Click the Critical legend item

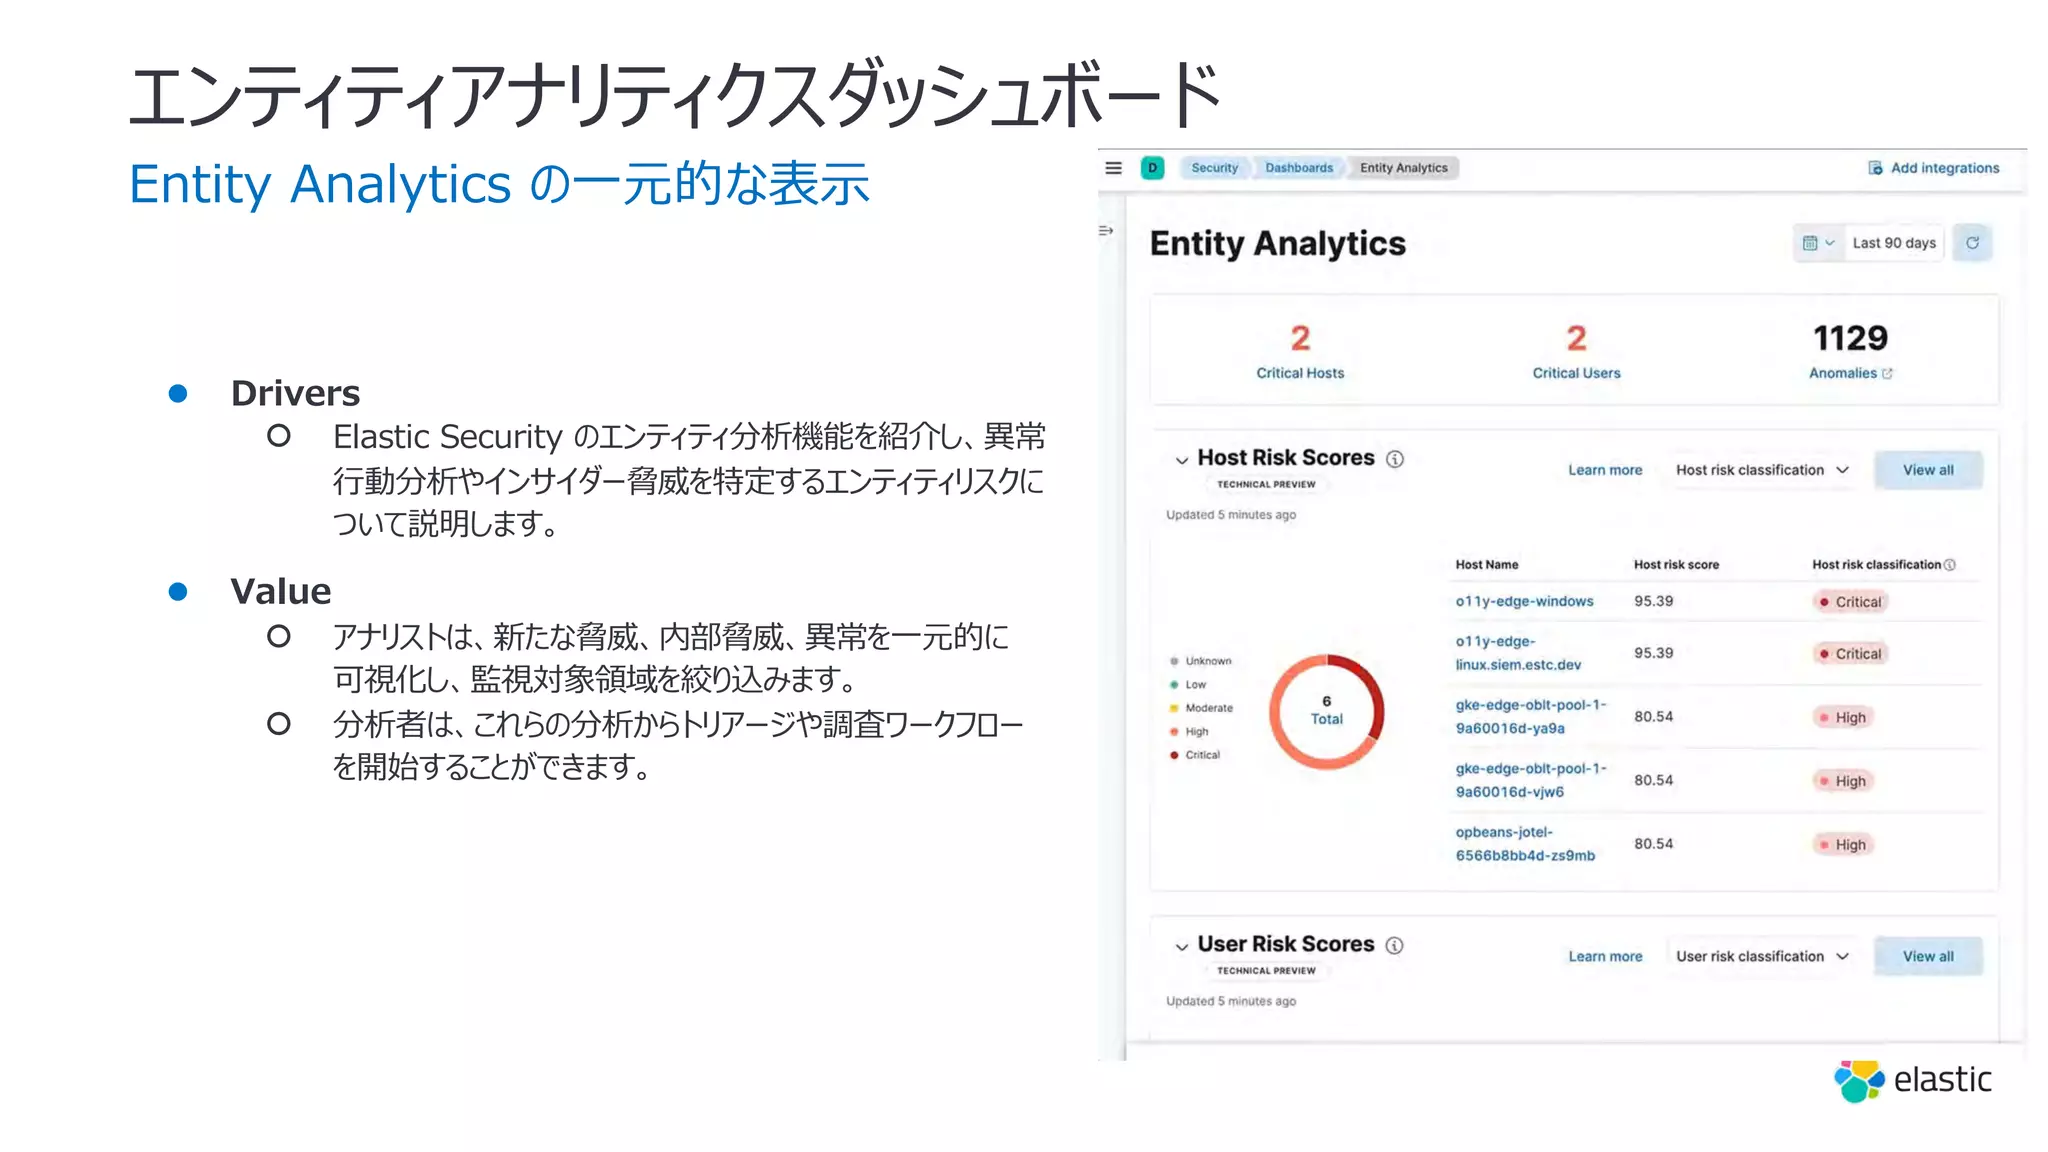pos(1195,755)
